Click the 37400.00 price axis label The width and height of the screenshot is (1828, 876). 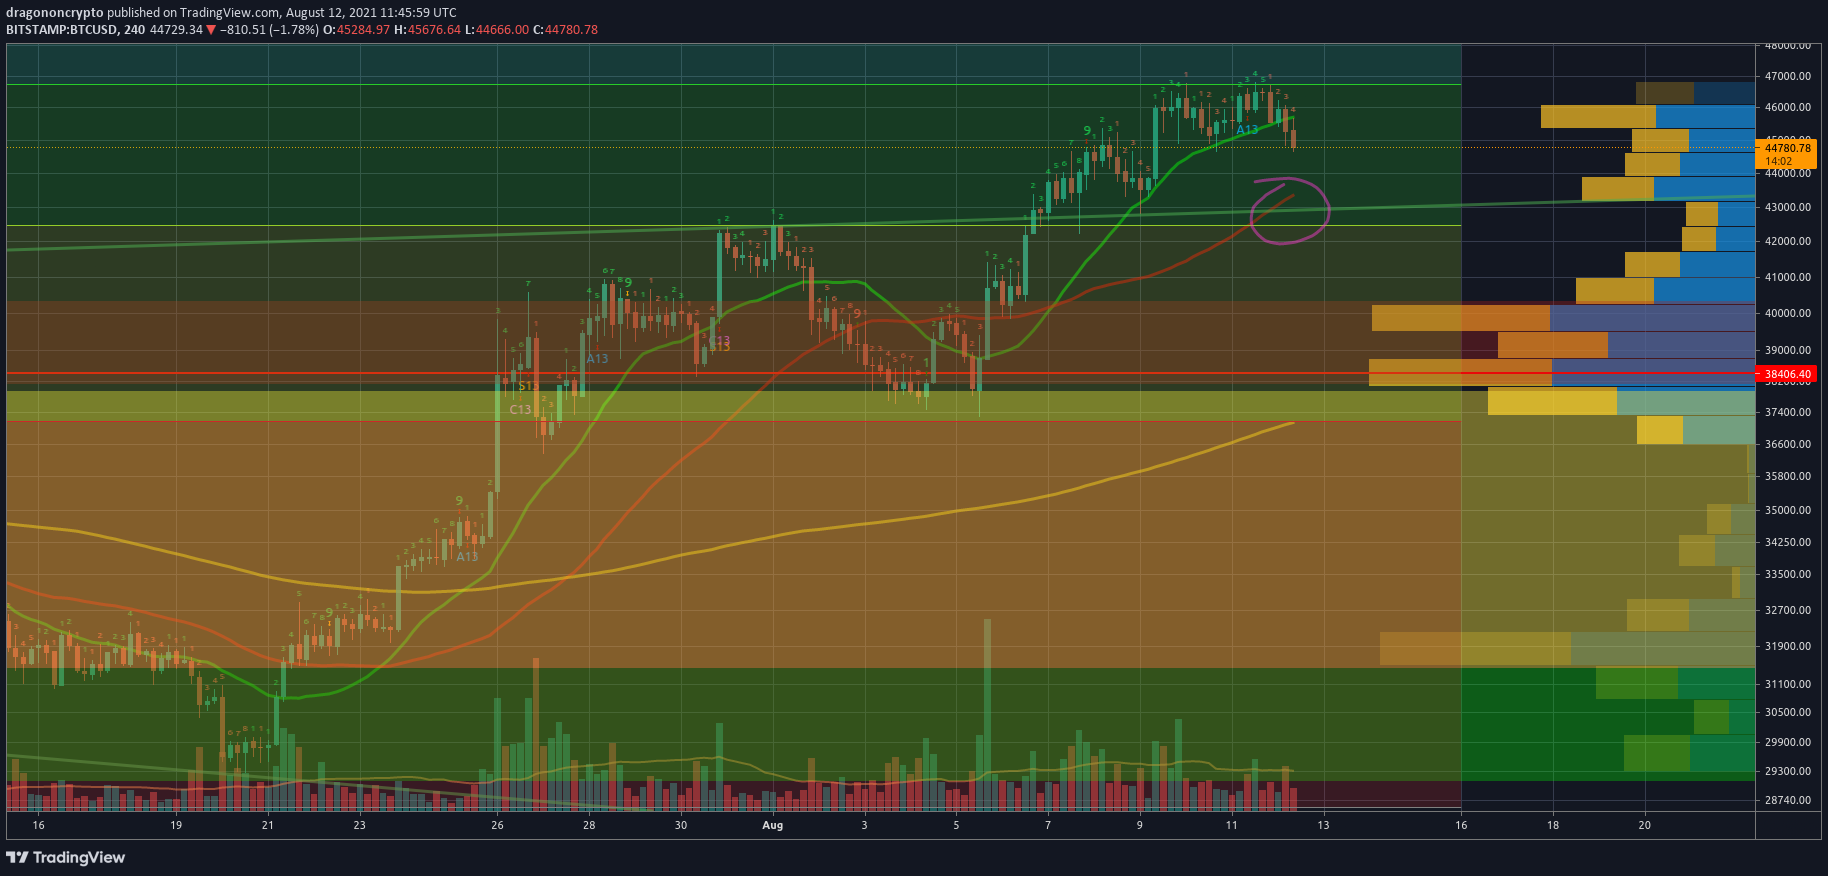coord(1787,412)
